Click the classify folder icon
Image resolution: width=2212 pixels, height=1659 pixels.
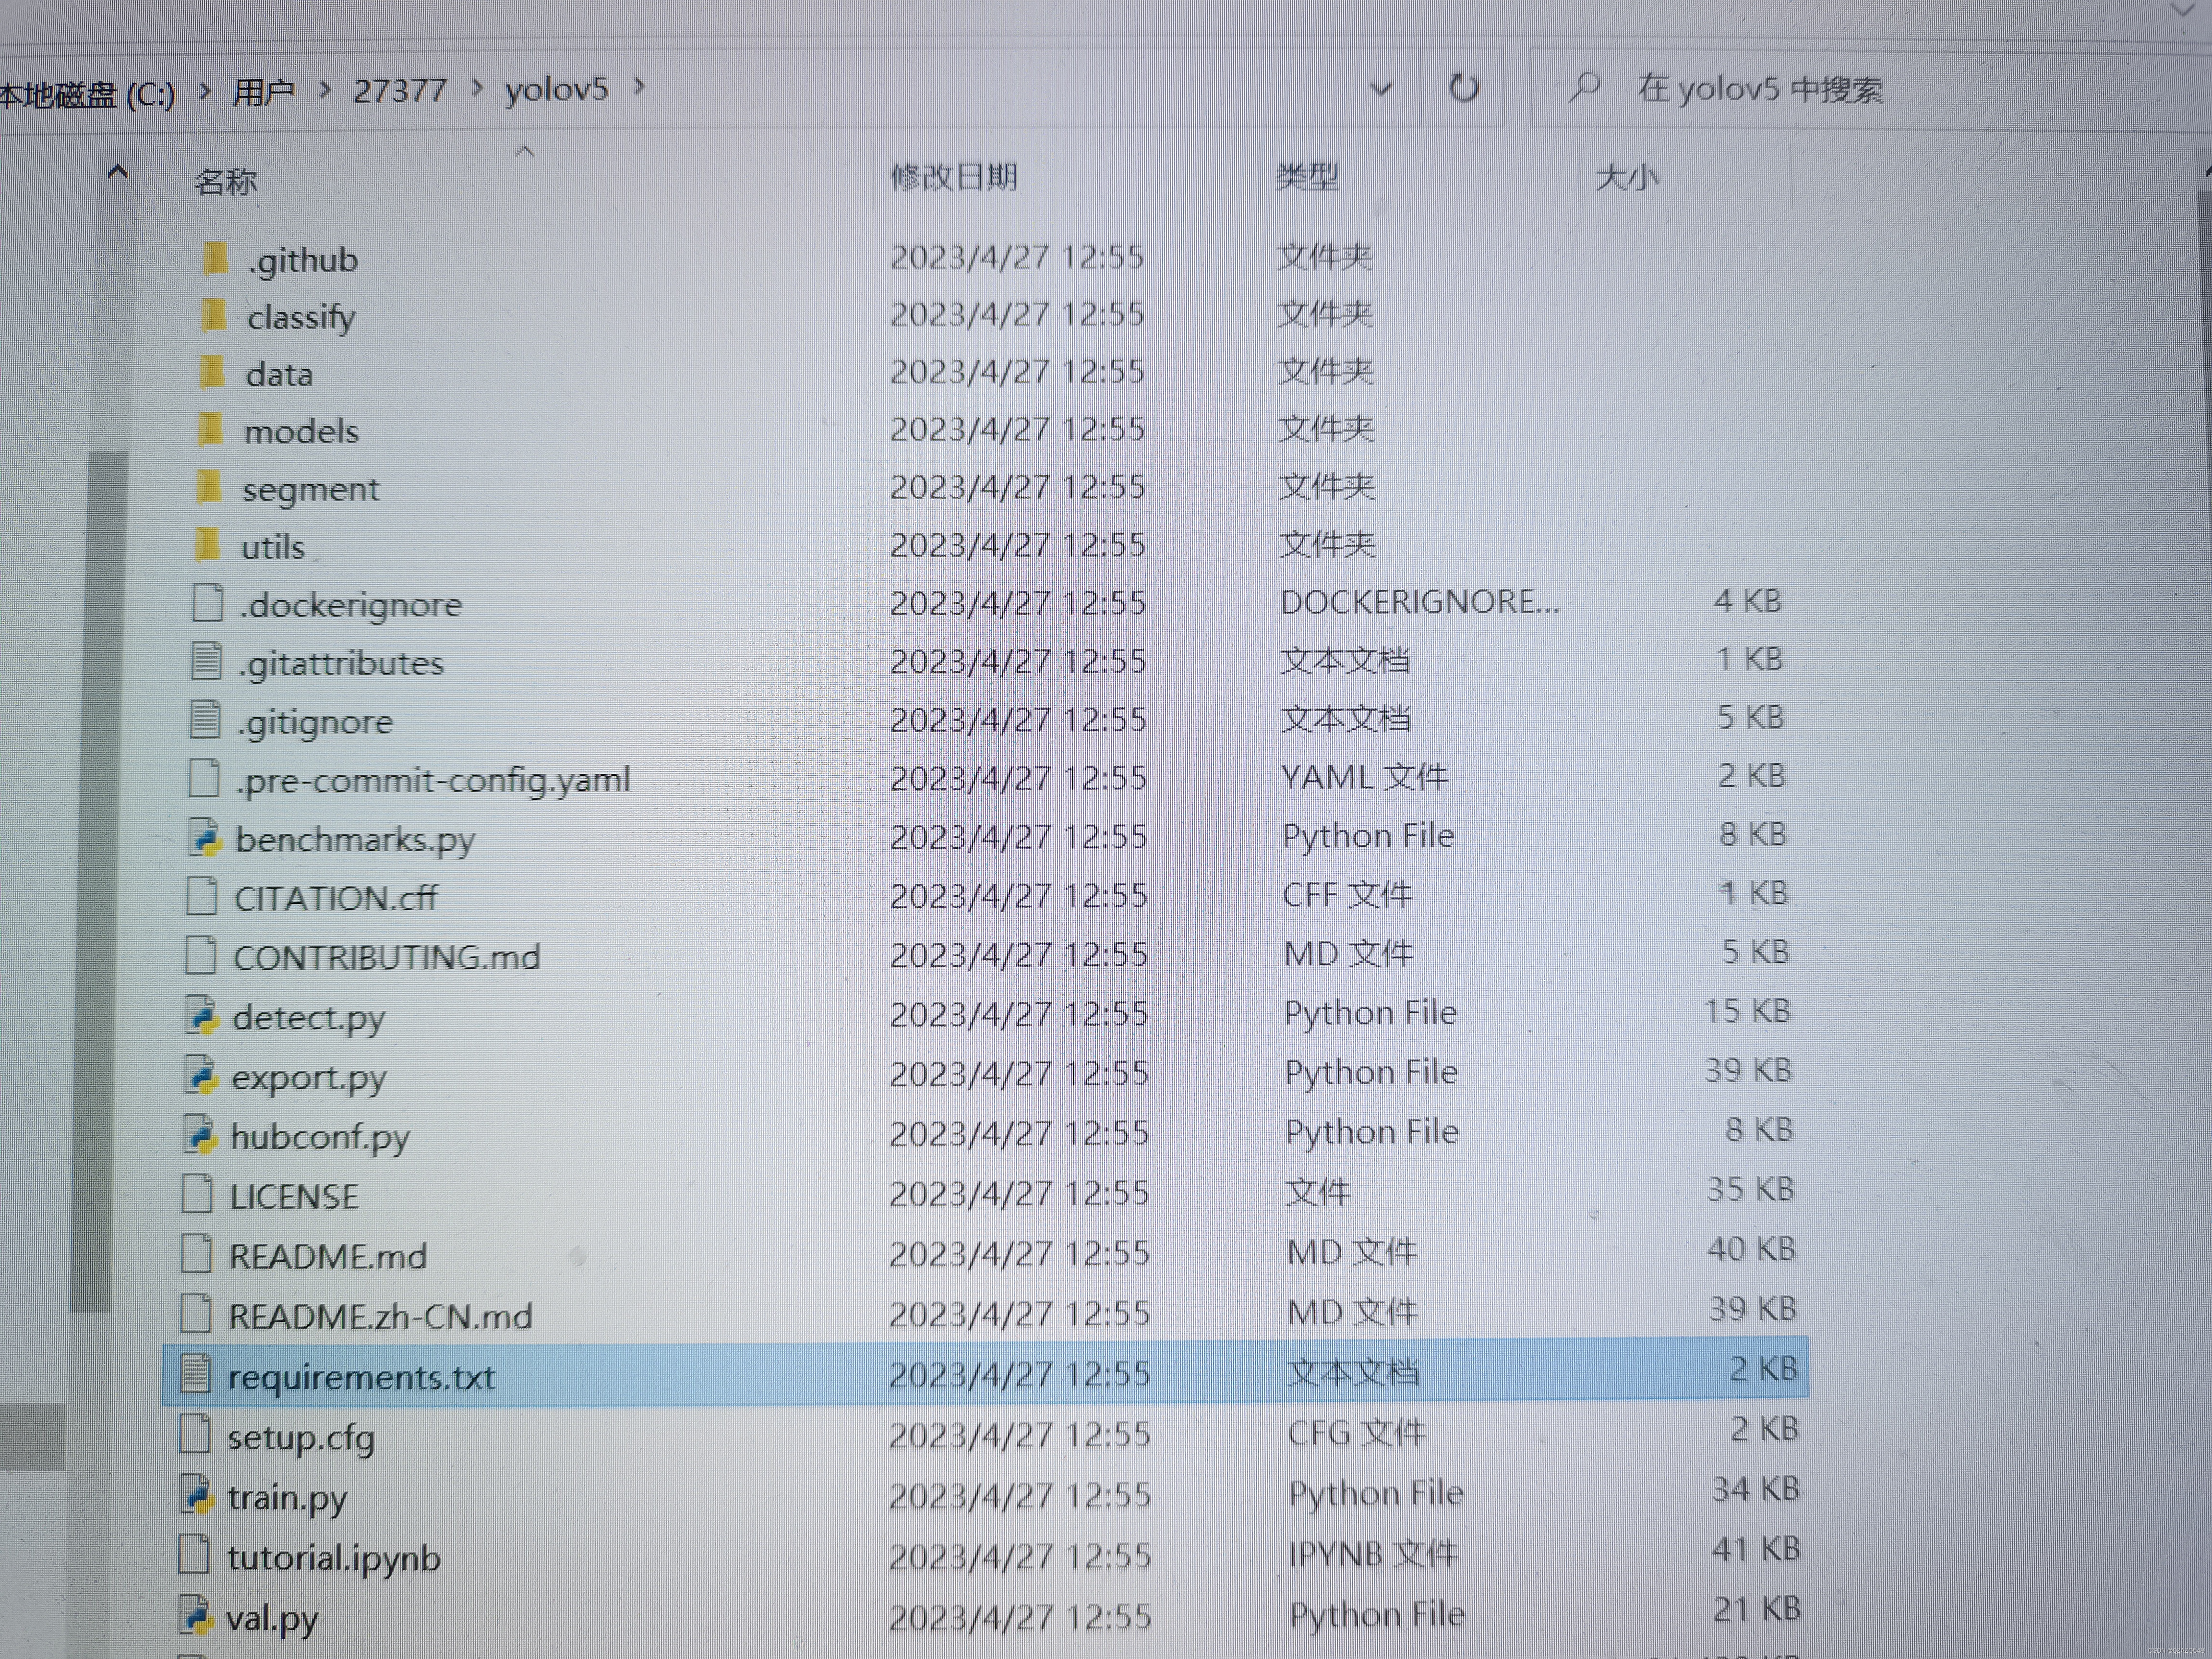tap(213, 316)
